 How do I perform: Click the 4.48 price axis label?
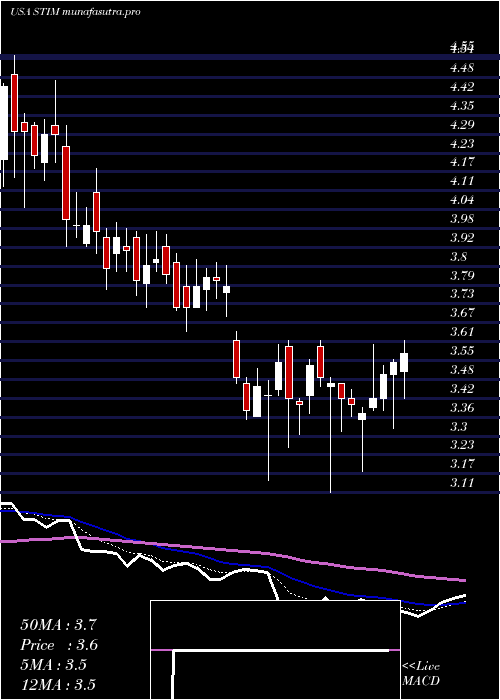tap(462, 68)
